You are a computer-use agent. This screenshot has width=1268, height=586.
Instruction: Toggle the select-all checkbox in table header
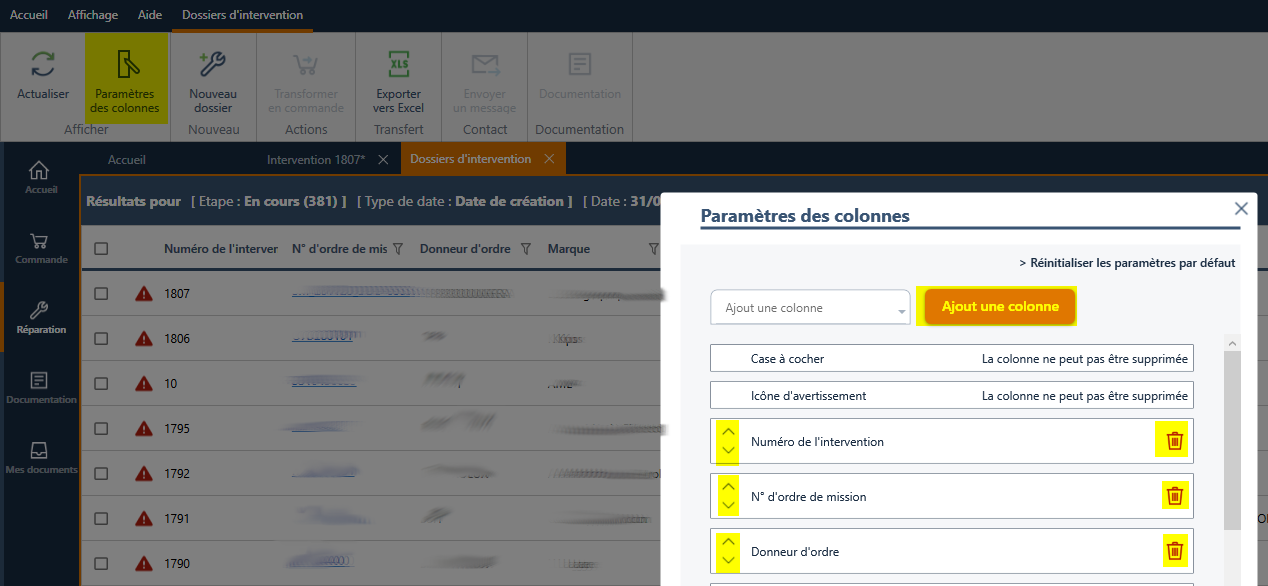click(101, 249)
